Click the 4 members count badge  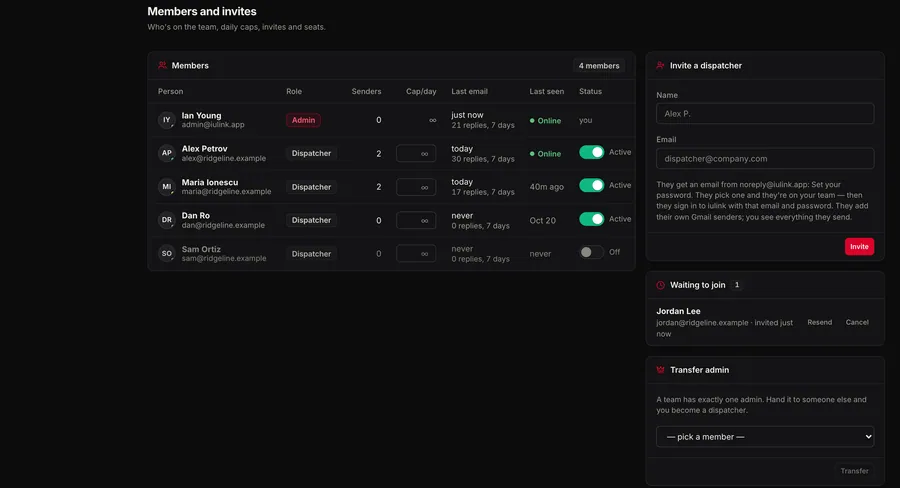599,65
